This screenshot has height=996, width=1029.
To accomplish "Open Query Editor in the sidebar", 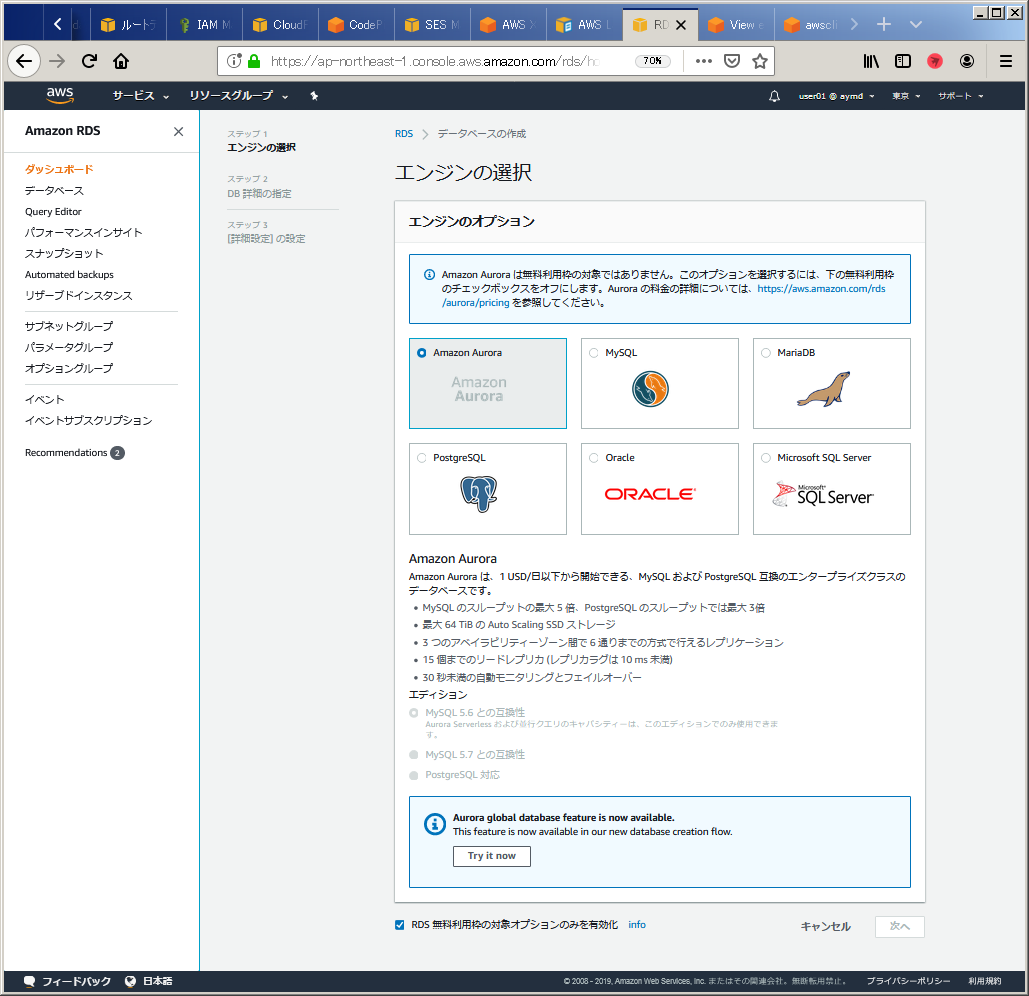I will [53, 212].
